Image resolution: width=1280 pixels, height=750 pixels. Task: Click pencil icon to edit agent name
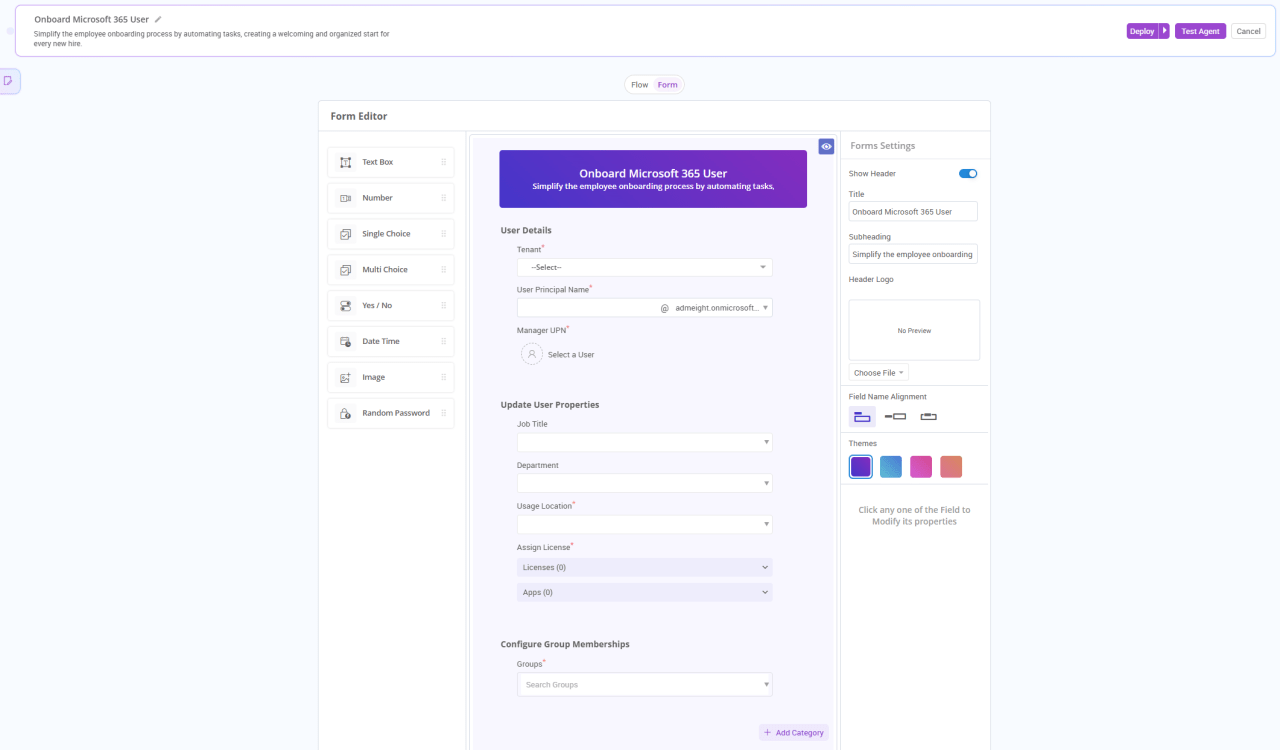tap(158, 19)
